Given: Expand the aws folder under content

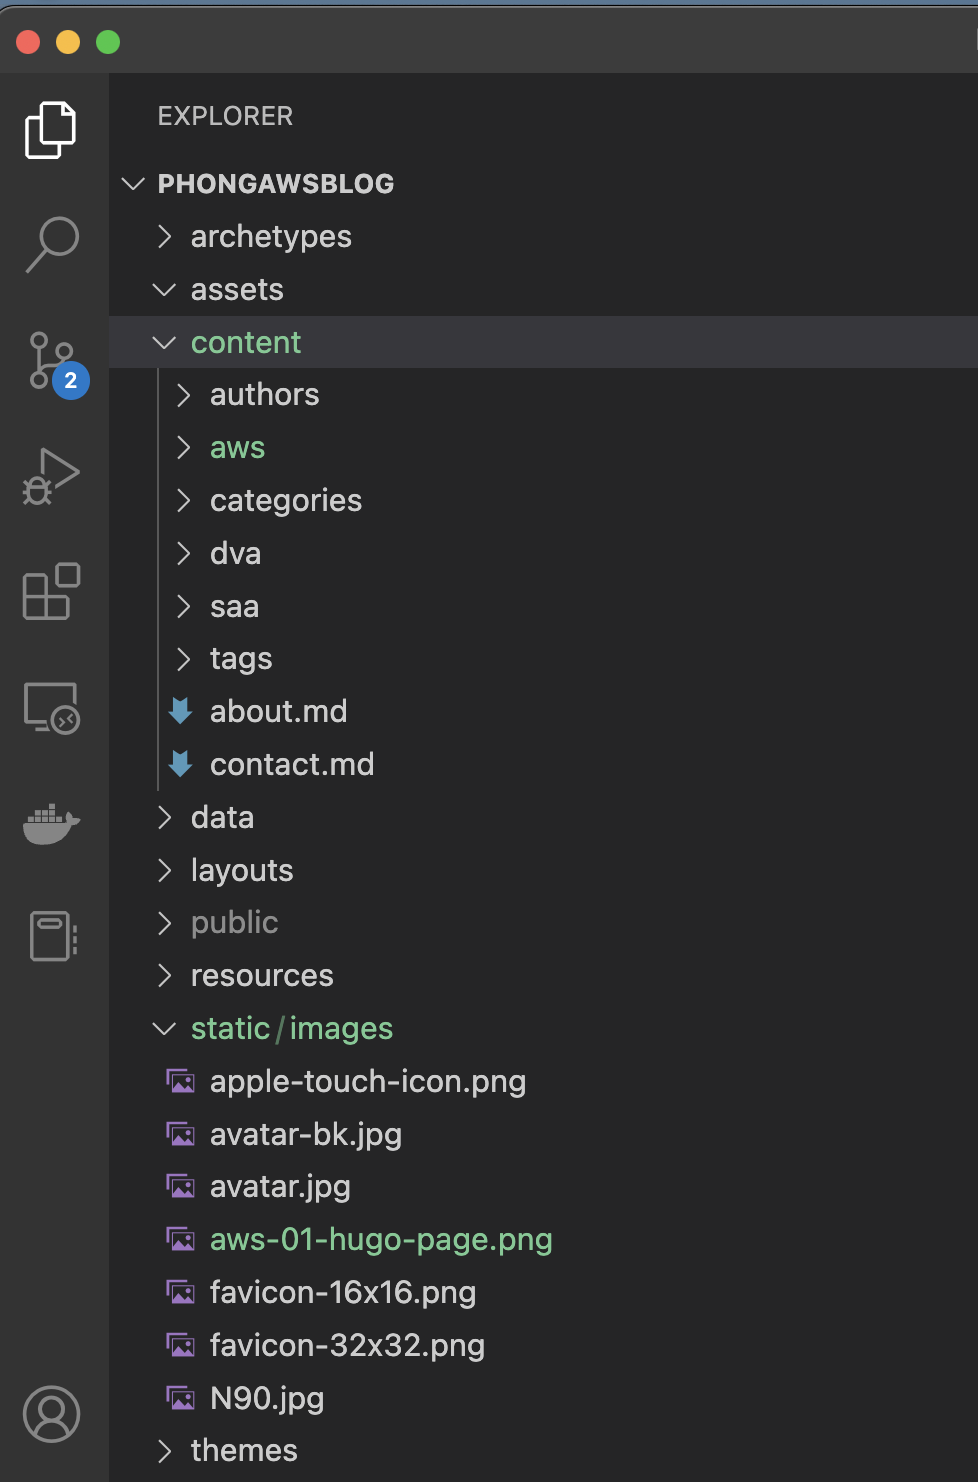Looking at the screenshot, I should pos(237,448).
